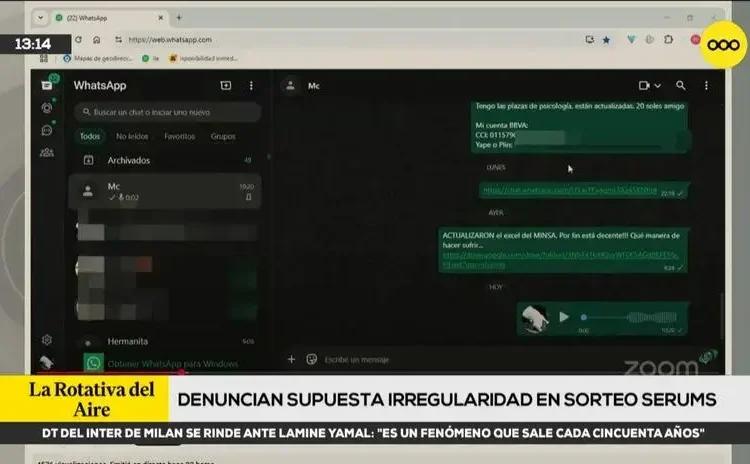The width and height of the screenshot is (750, 464).
Task: Open the chat list options menu
Action: coord(251,86)
